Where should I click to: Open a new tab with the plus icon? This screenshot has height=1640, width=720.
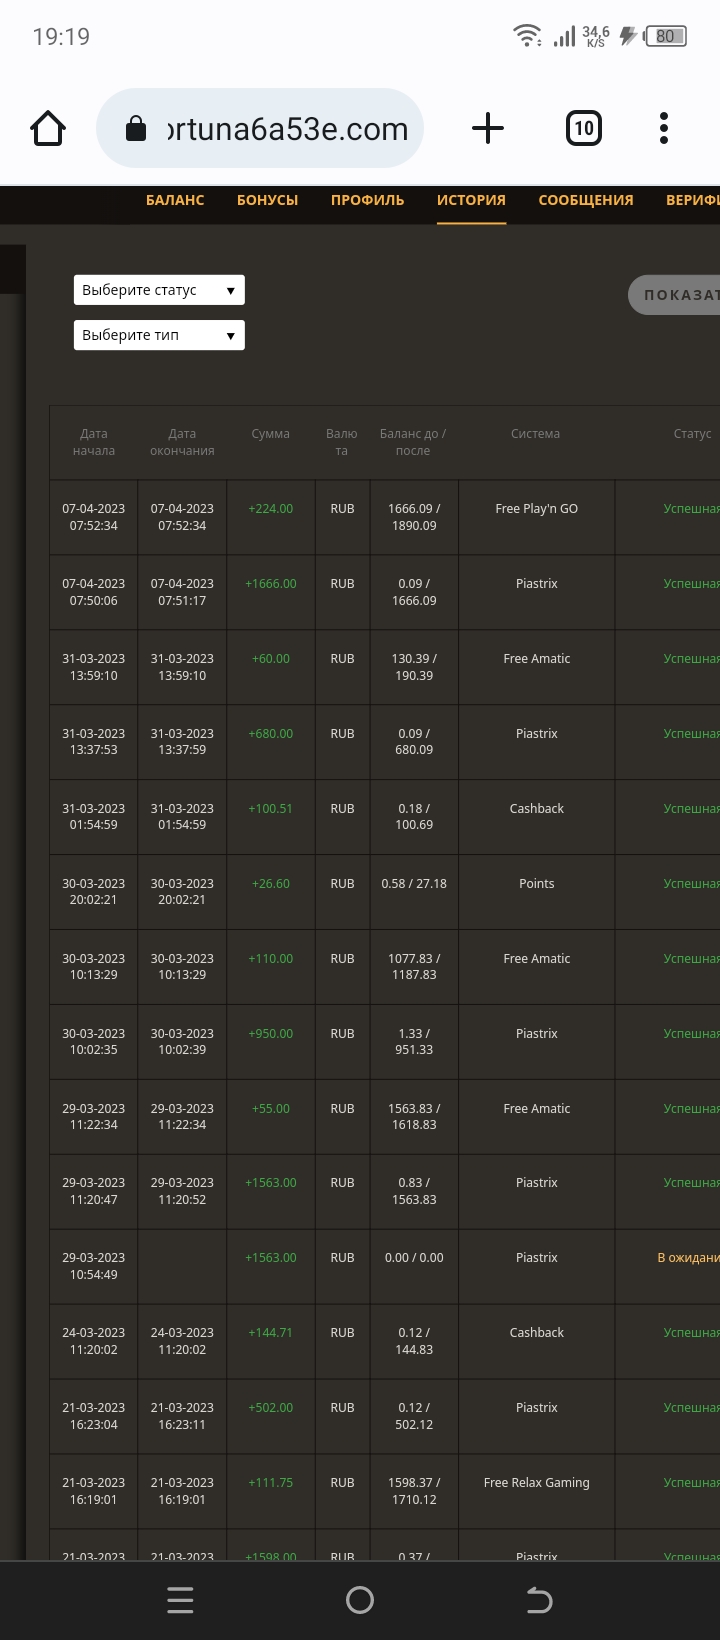pyautogui.click(x=487, y=129)
